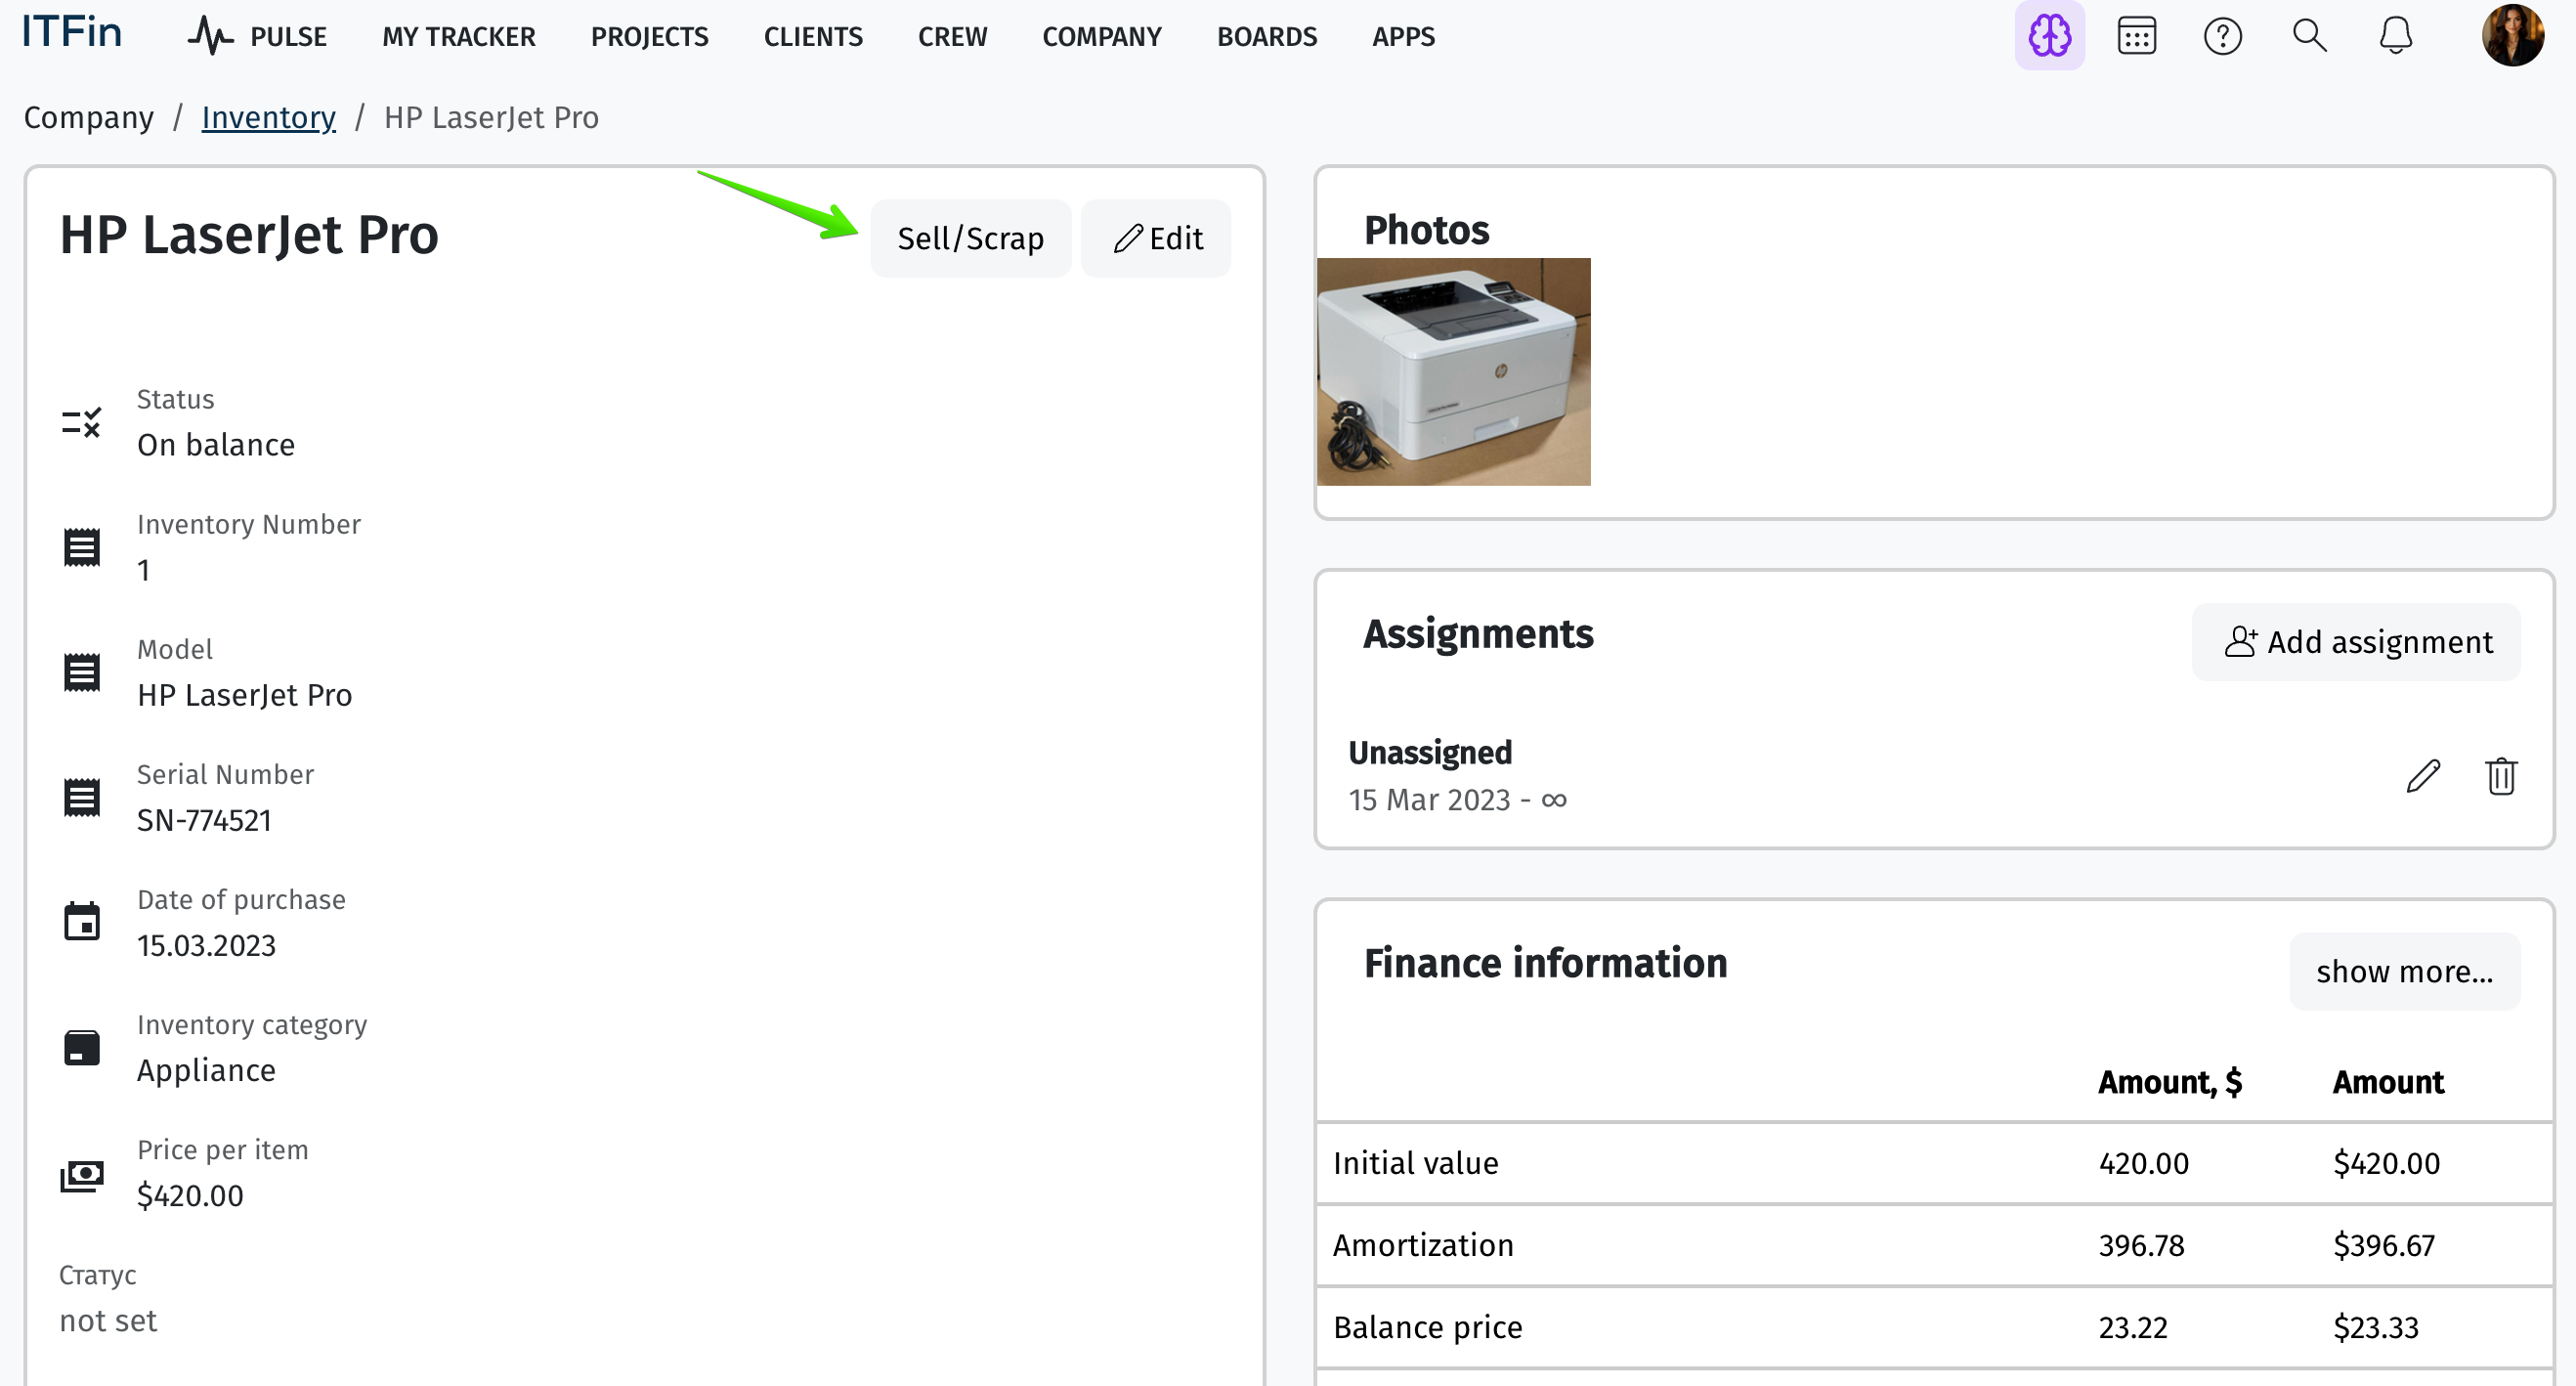Open the HP printer photo thumbnail
This screenshot has width=2576, height=1386.
coord(1453,372)
